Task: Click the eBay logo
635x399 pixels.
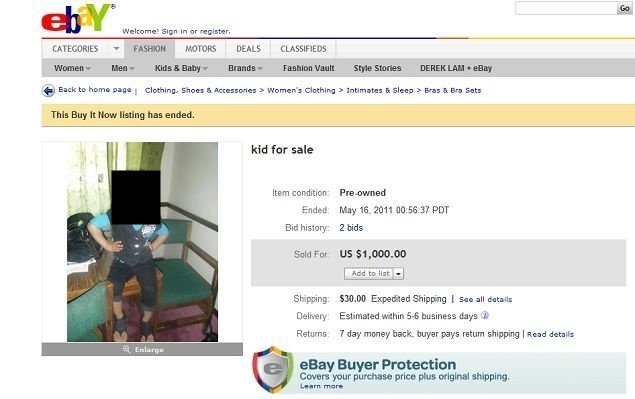Action: [76, 18]
